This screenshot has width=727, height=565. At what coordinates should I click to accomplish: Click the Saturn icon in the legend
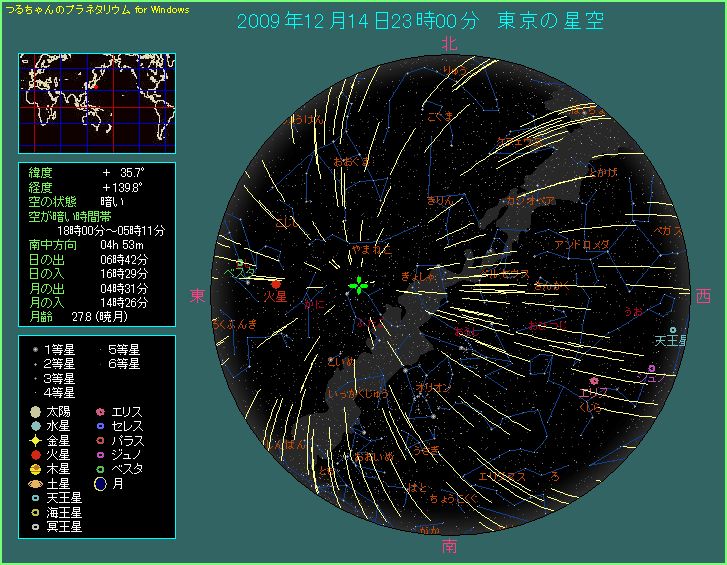tap(35, 482)
